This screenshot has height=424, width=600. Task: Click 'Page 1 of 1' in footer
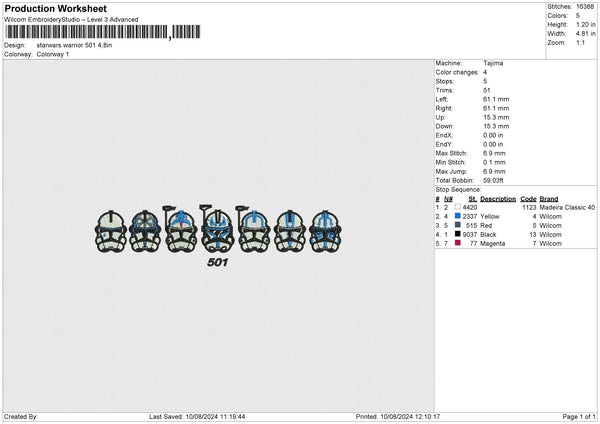pos(579,417)
